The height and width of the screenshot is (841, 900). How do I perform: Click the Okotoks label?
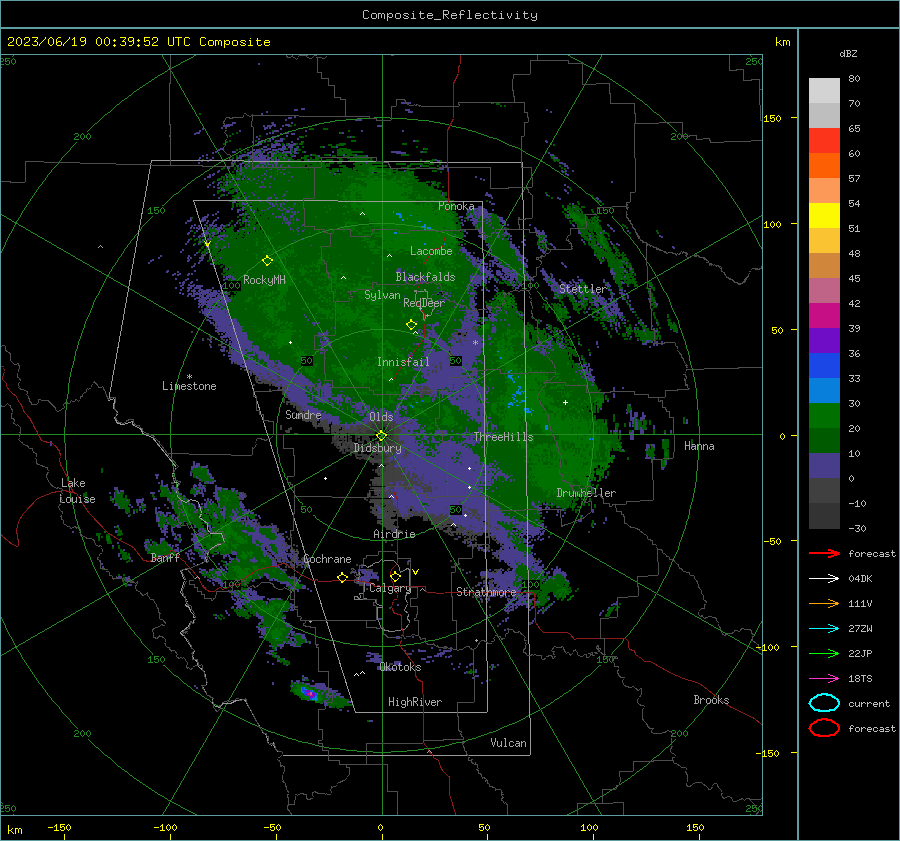[x=400, y=667]
